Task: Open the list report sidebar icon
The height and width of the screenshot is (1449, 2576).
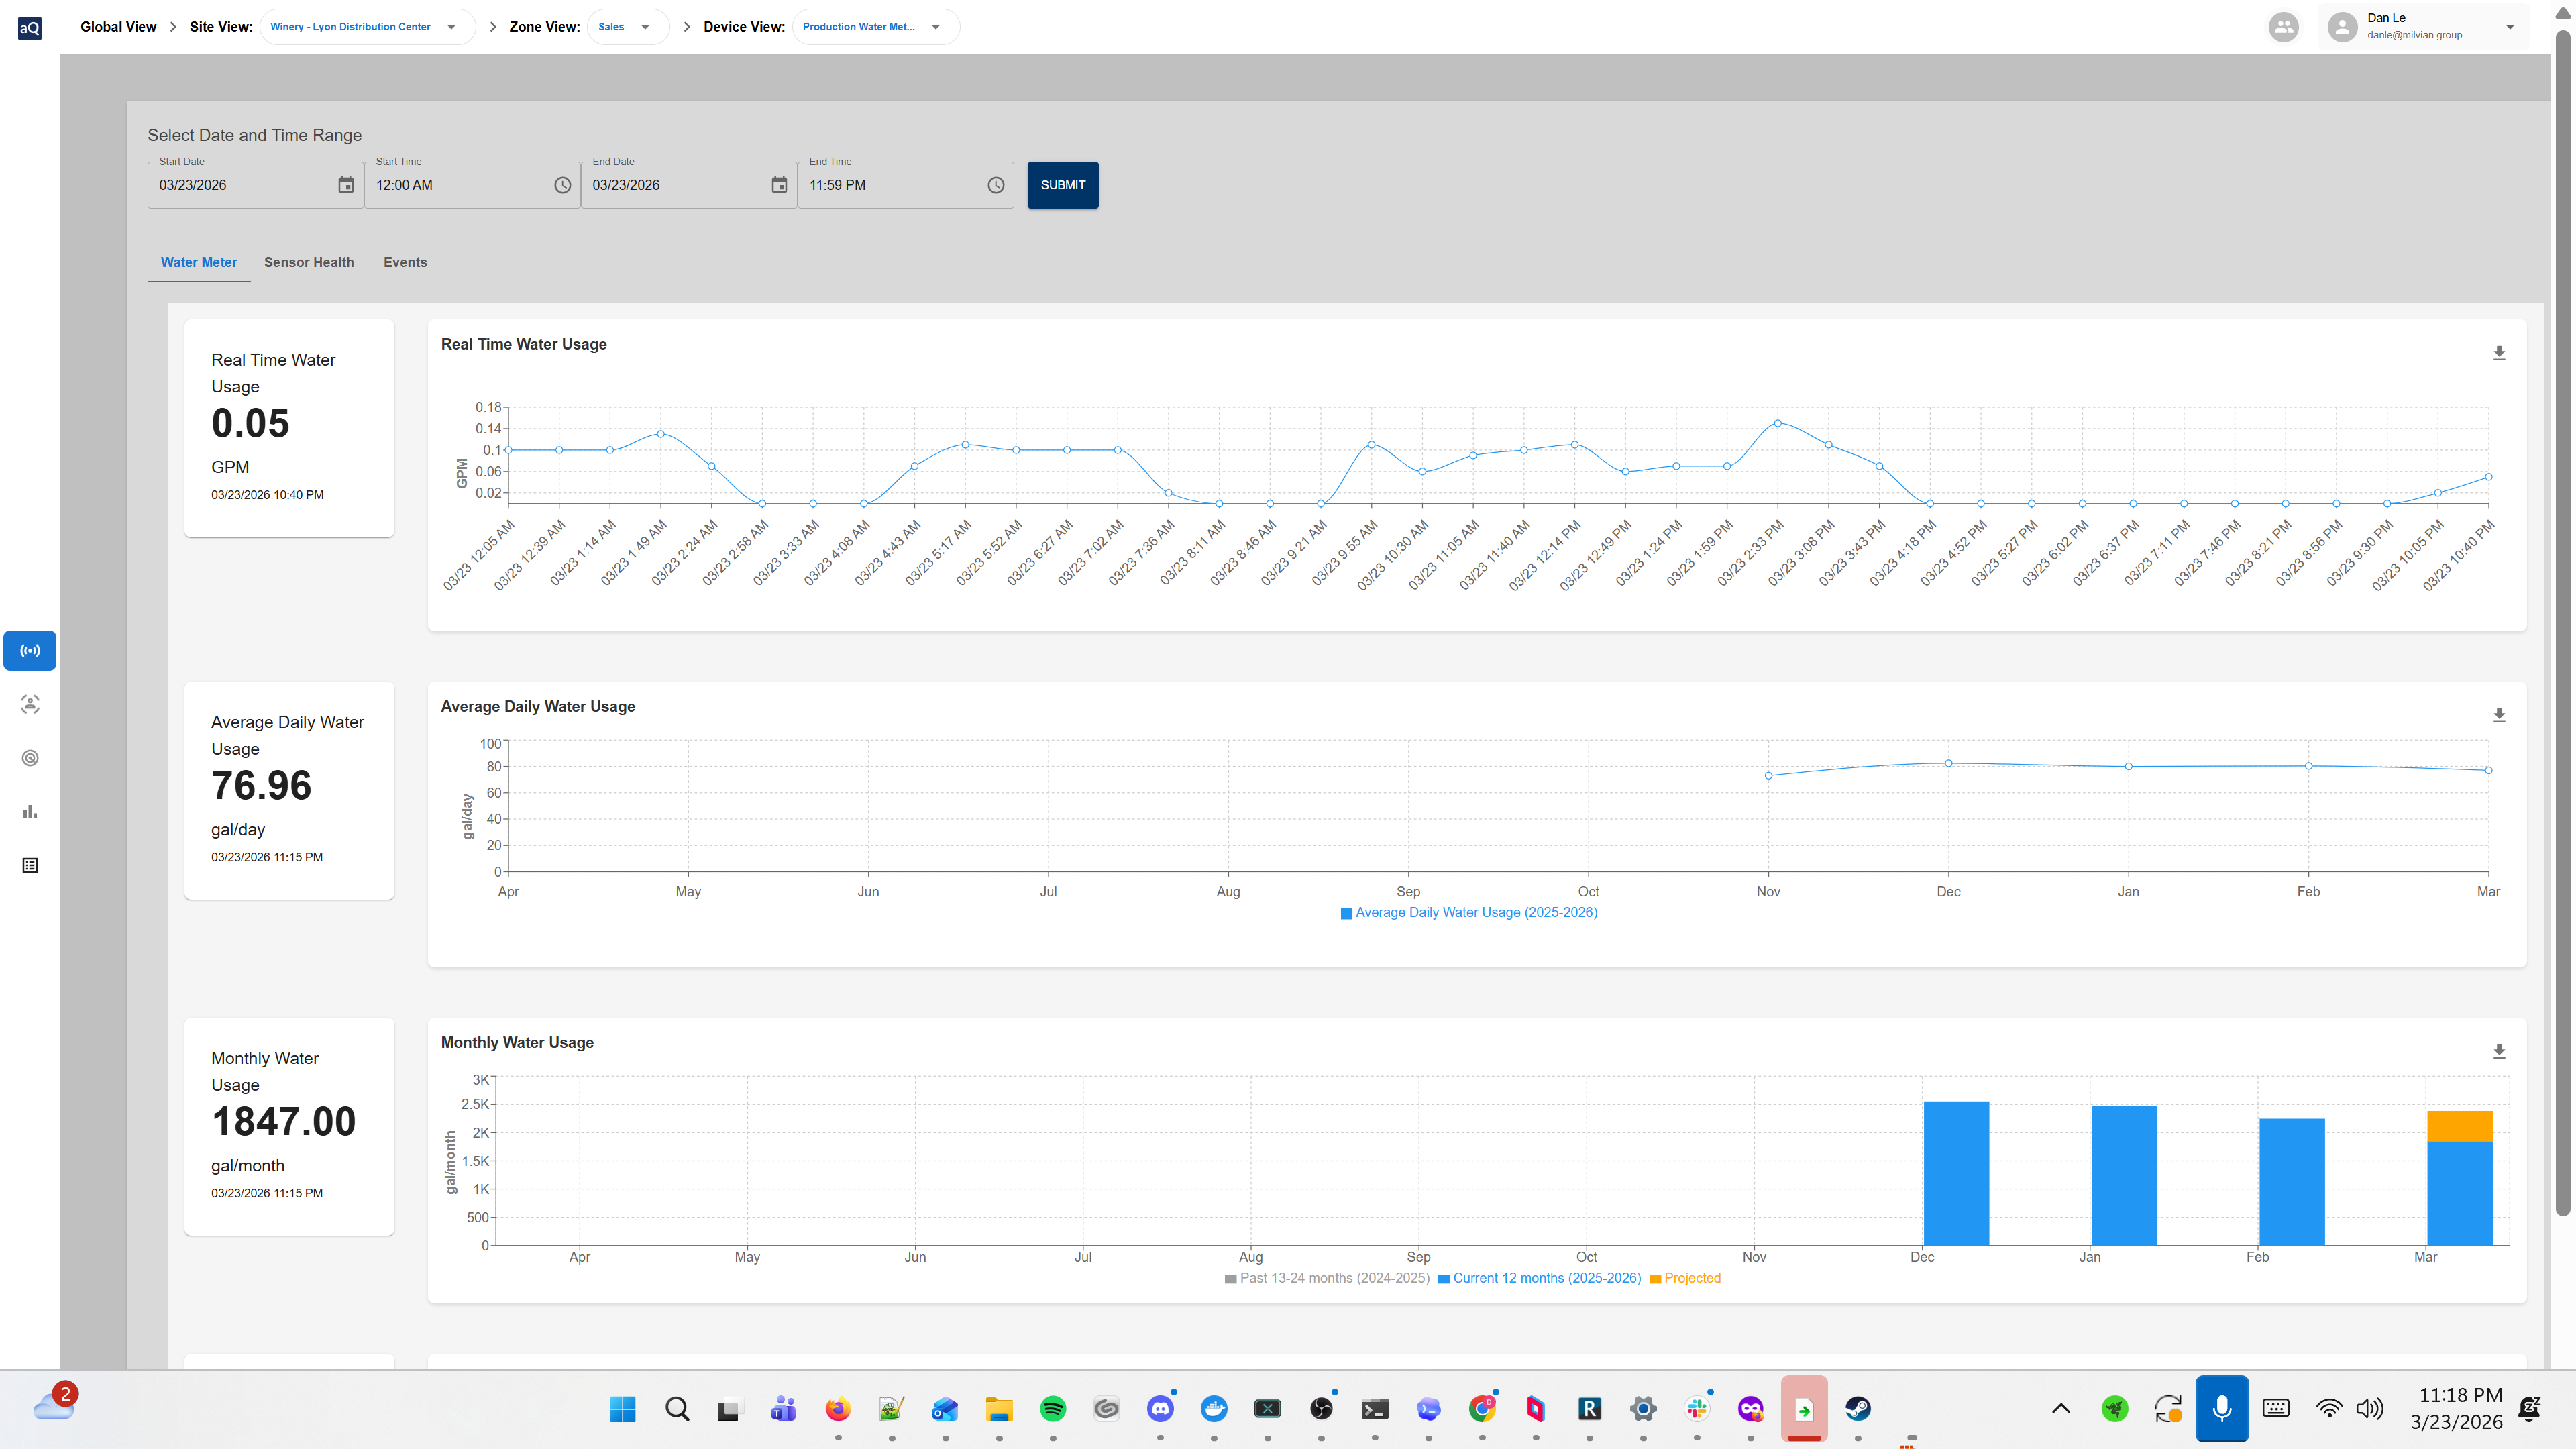Action: click(30, 866)
